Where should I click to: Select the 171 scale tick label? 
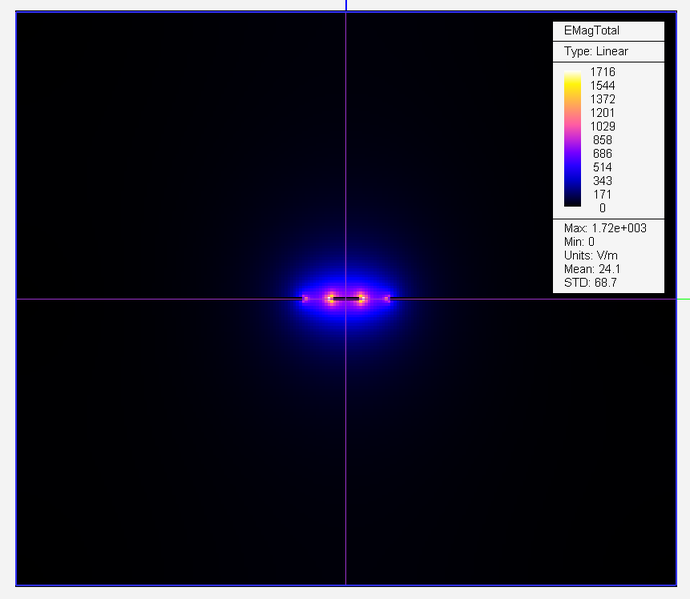pos(602,194)
